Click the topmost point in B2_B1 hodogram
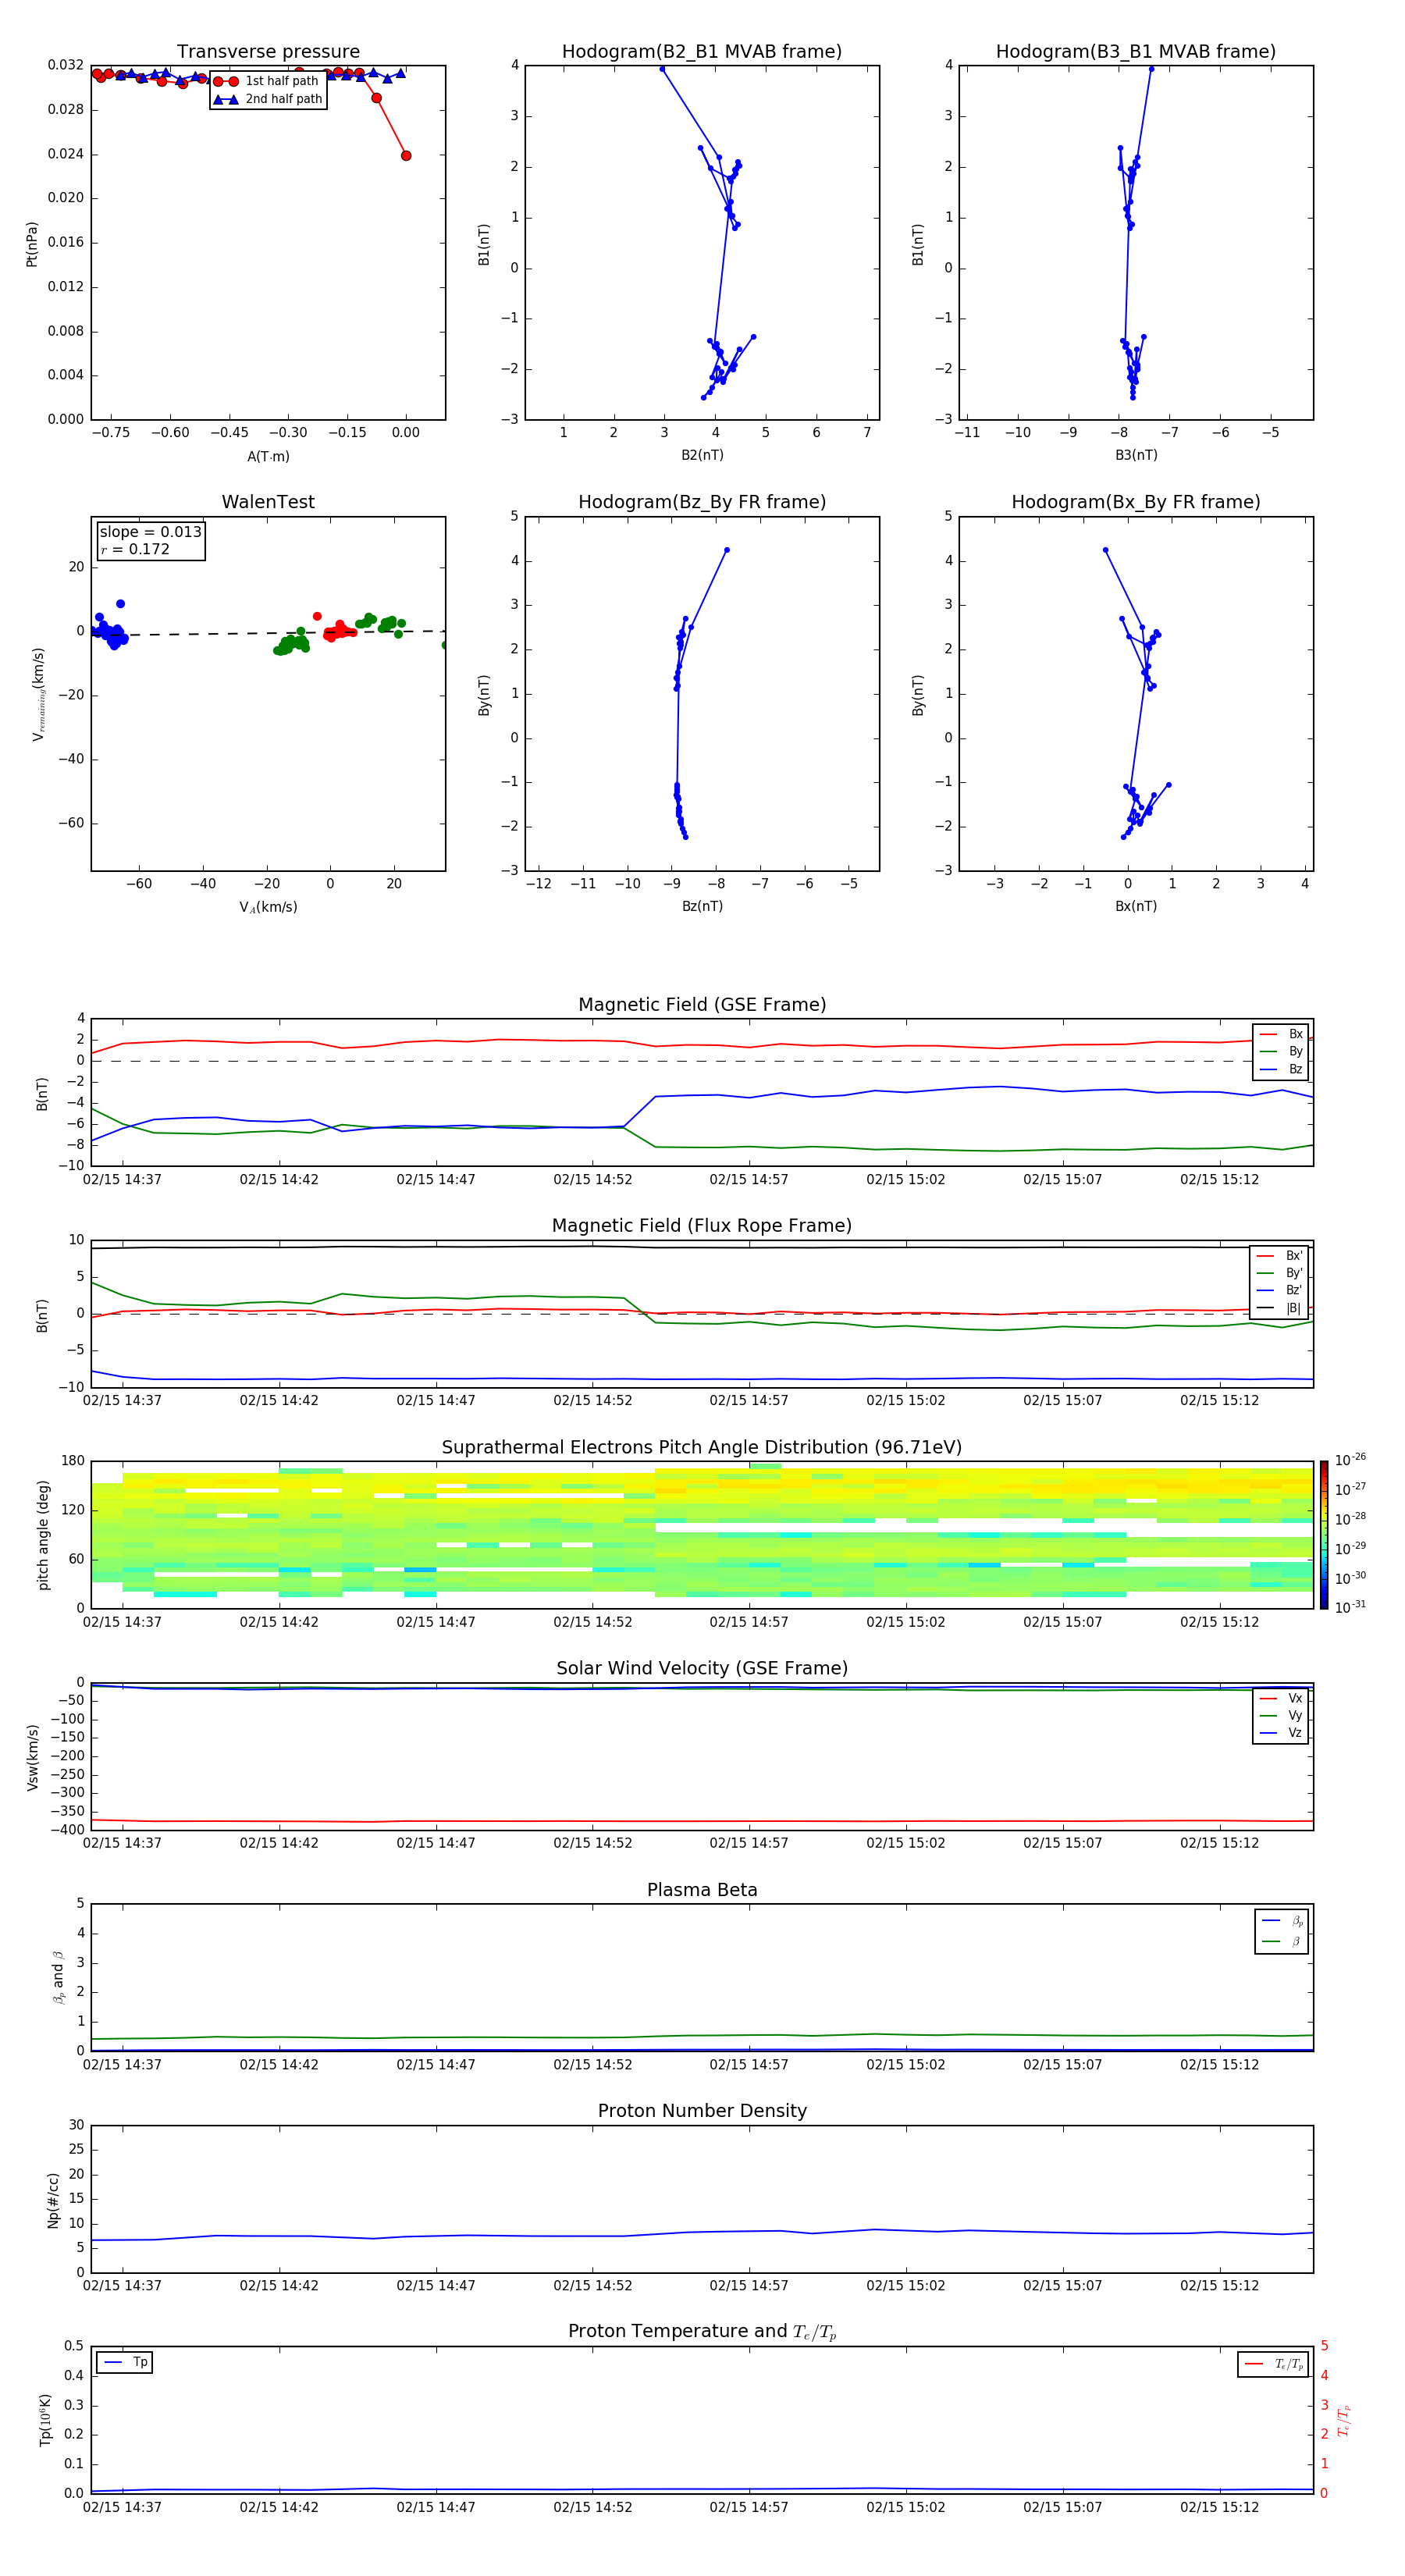Image resolution: width=1405 pixels, height=2576 pixels. point(662,69)
